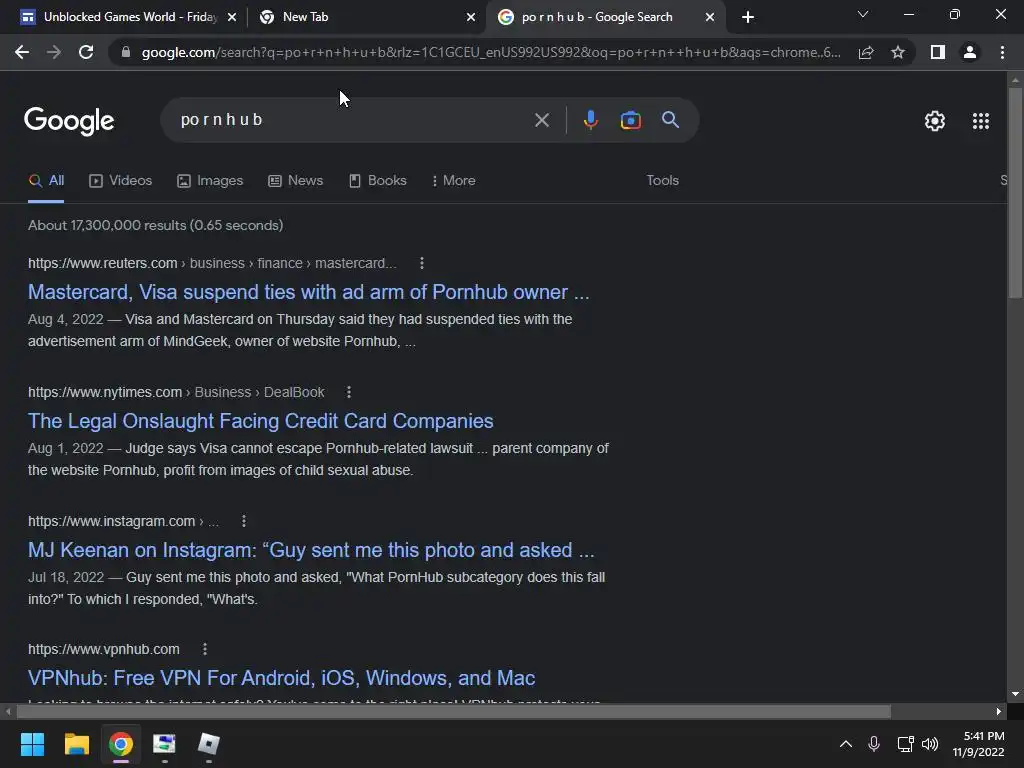Open The Legal Onslaught Facing Credit Card Companies link
1024x768 pixels.
[x=261, y=421]
